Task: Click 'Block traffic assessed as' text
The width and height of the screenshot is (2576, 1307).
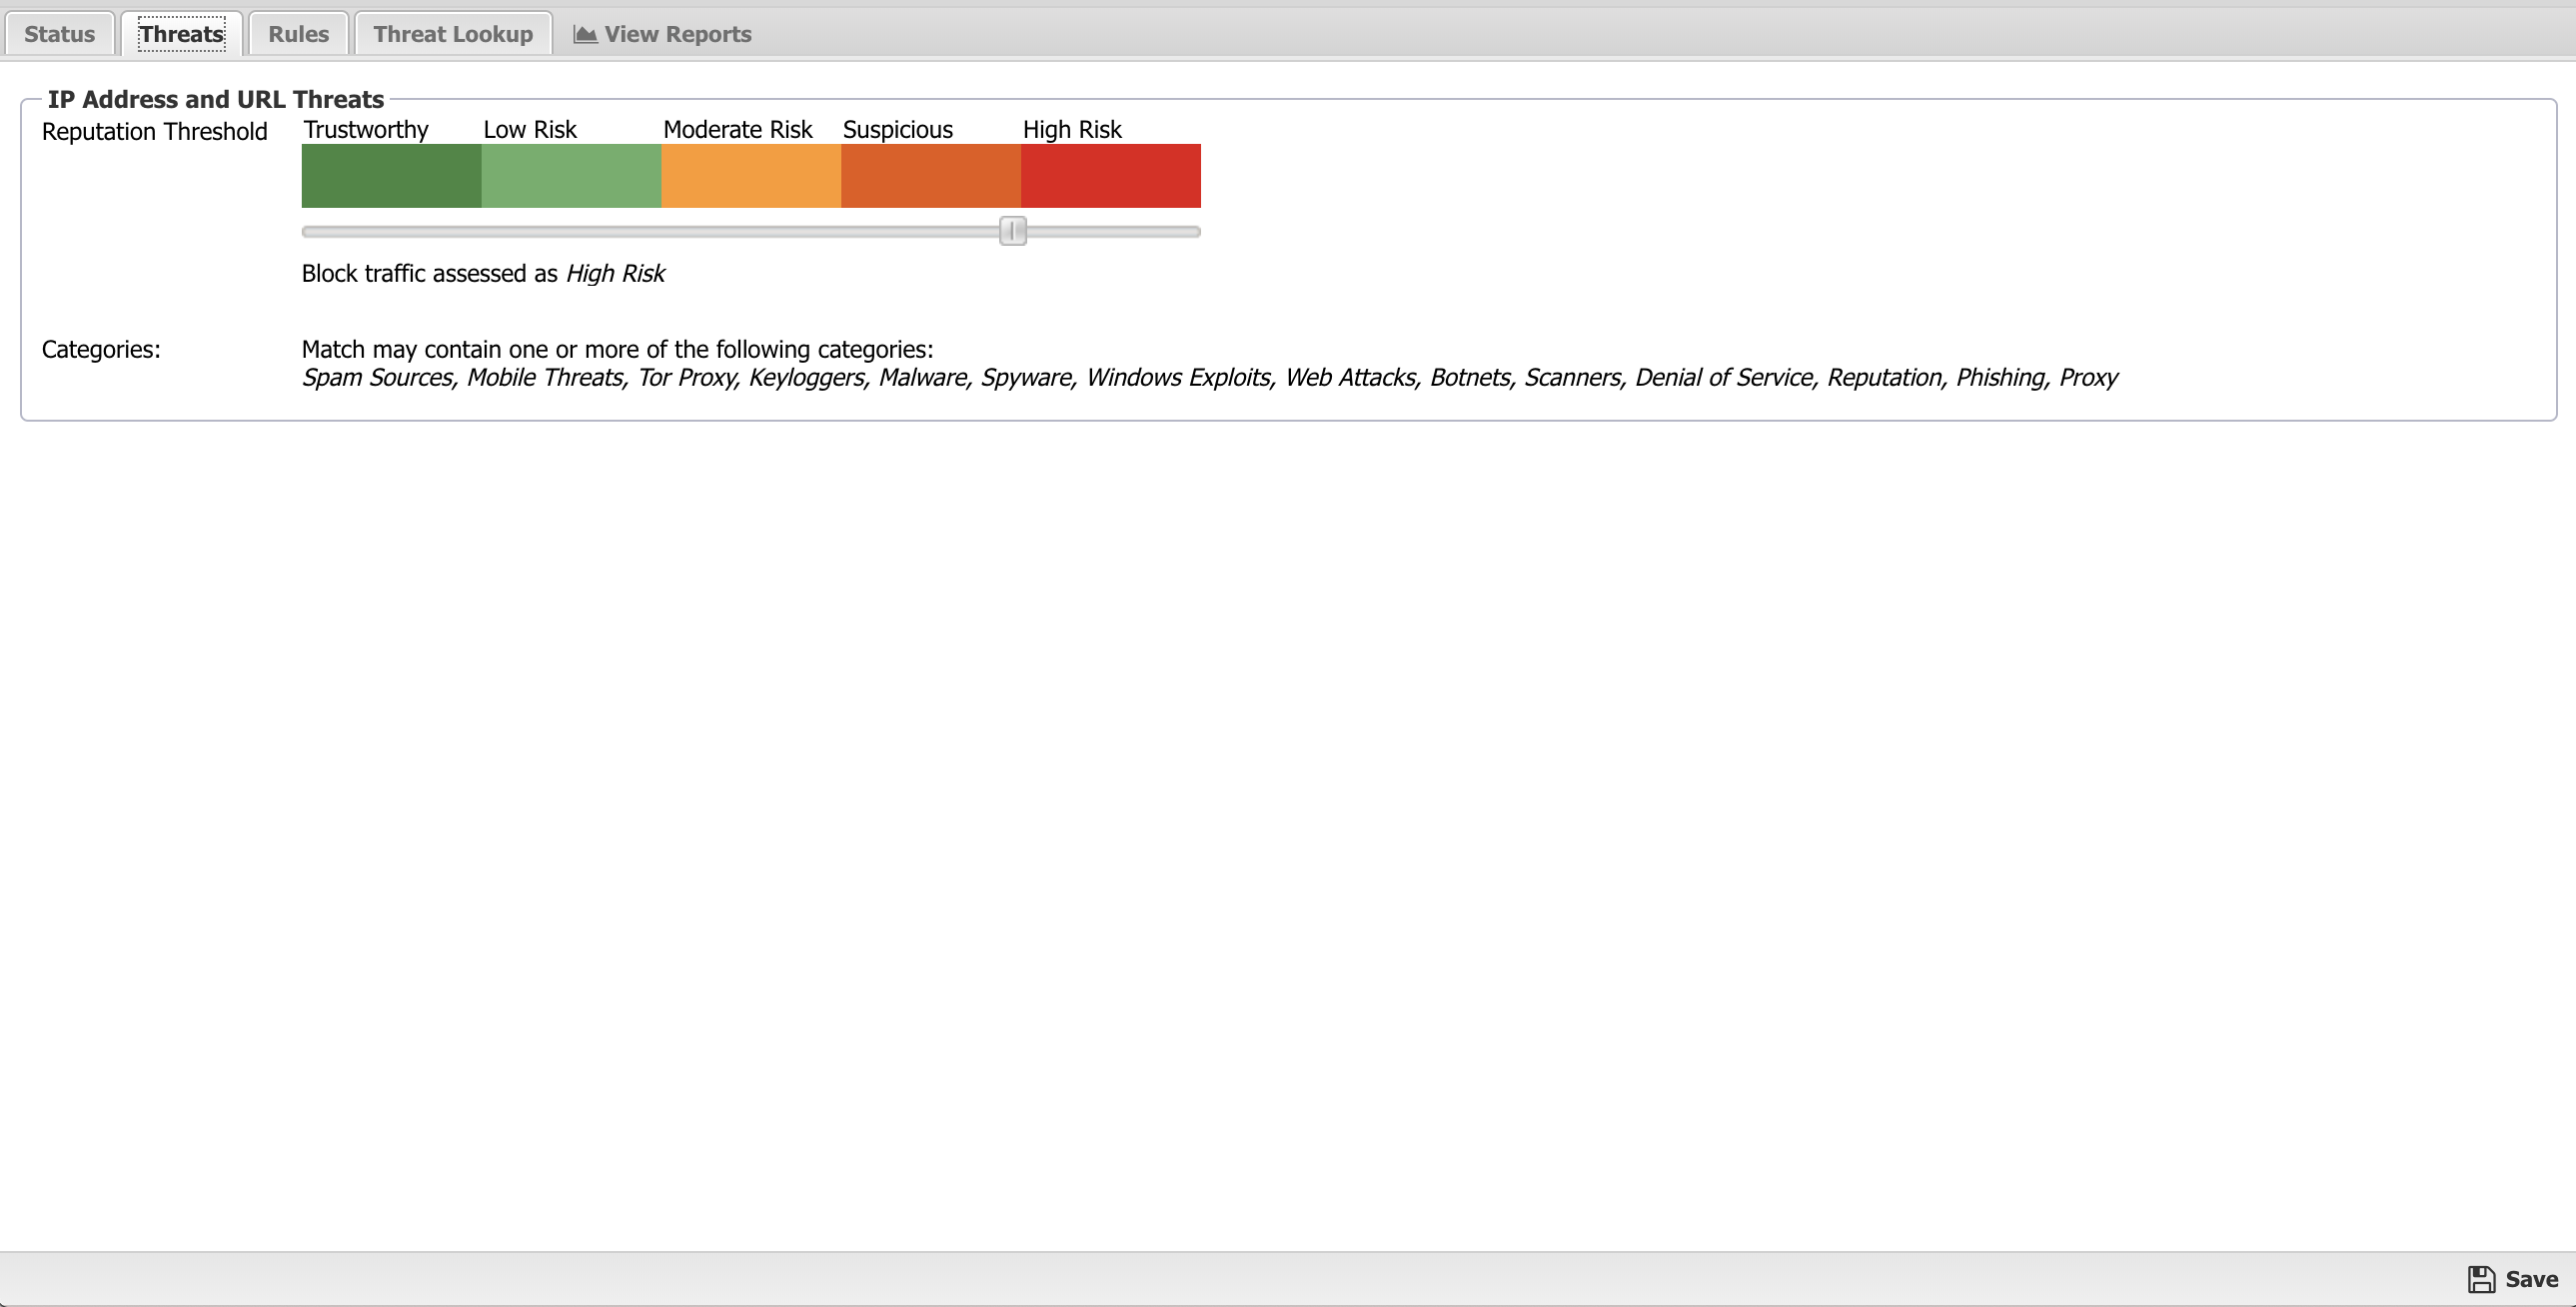Action: click(430, 274)
